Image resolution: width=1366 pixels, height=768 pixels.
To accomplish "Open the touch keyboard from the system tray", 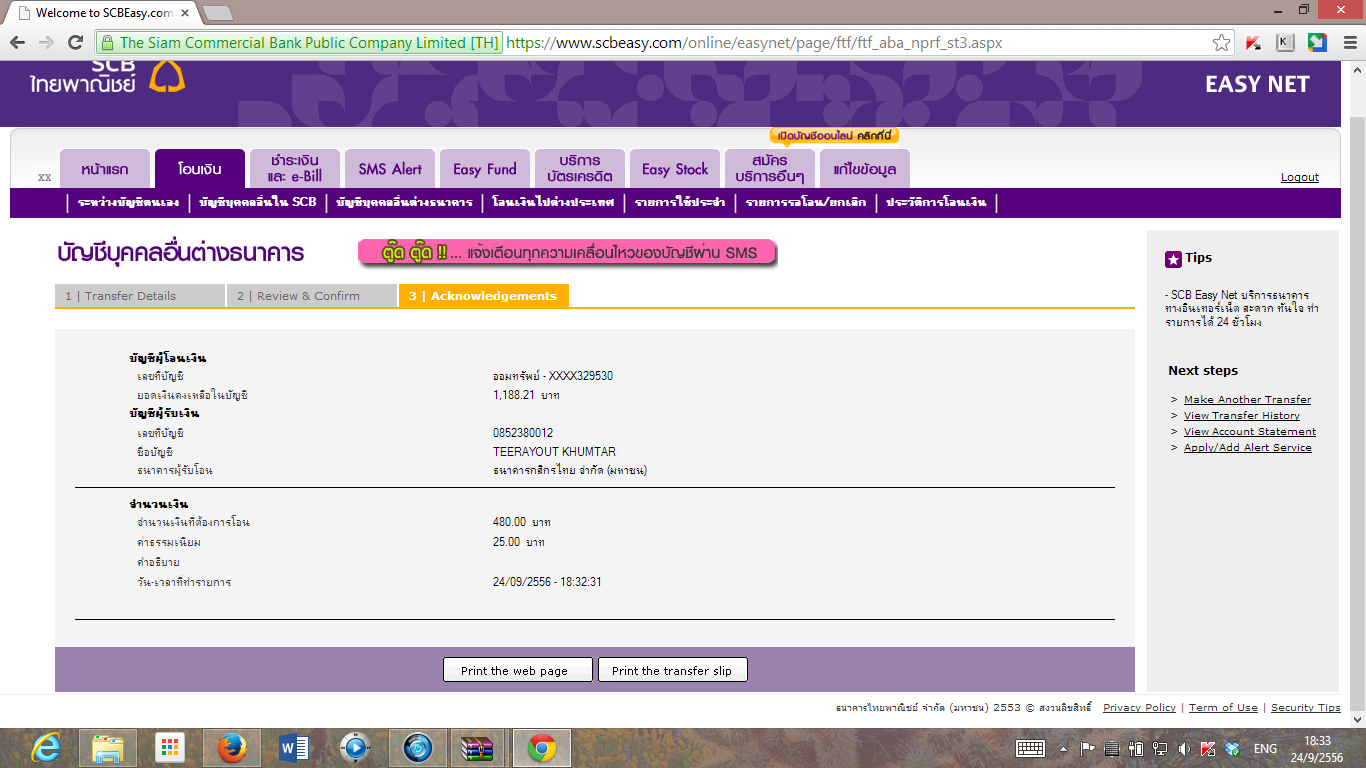I will coord(1031,748).
